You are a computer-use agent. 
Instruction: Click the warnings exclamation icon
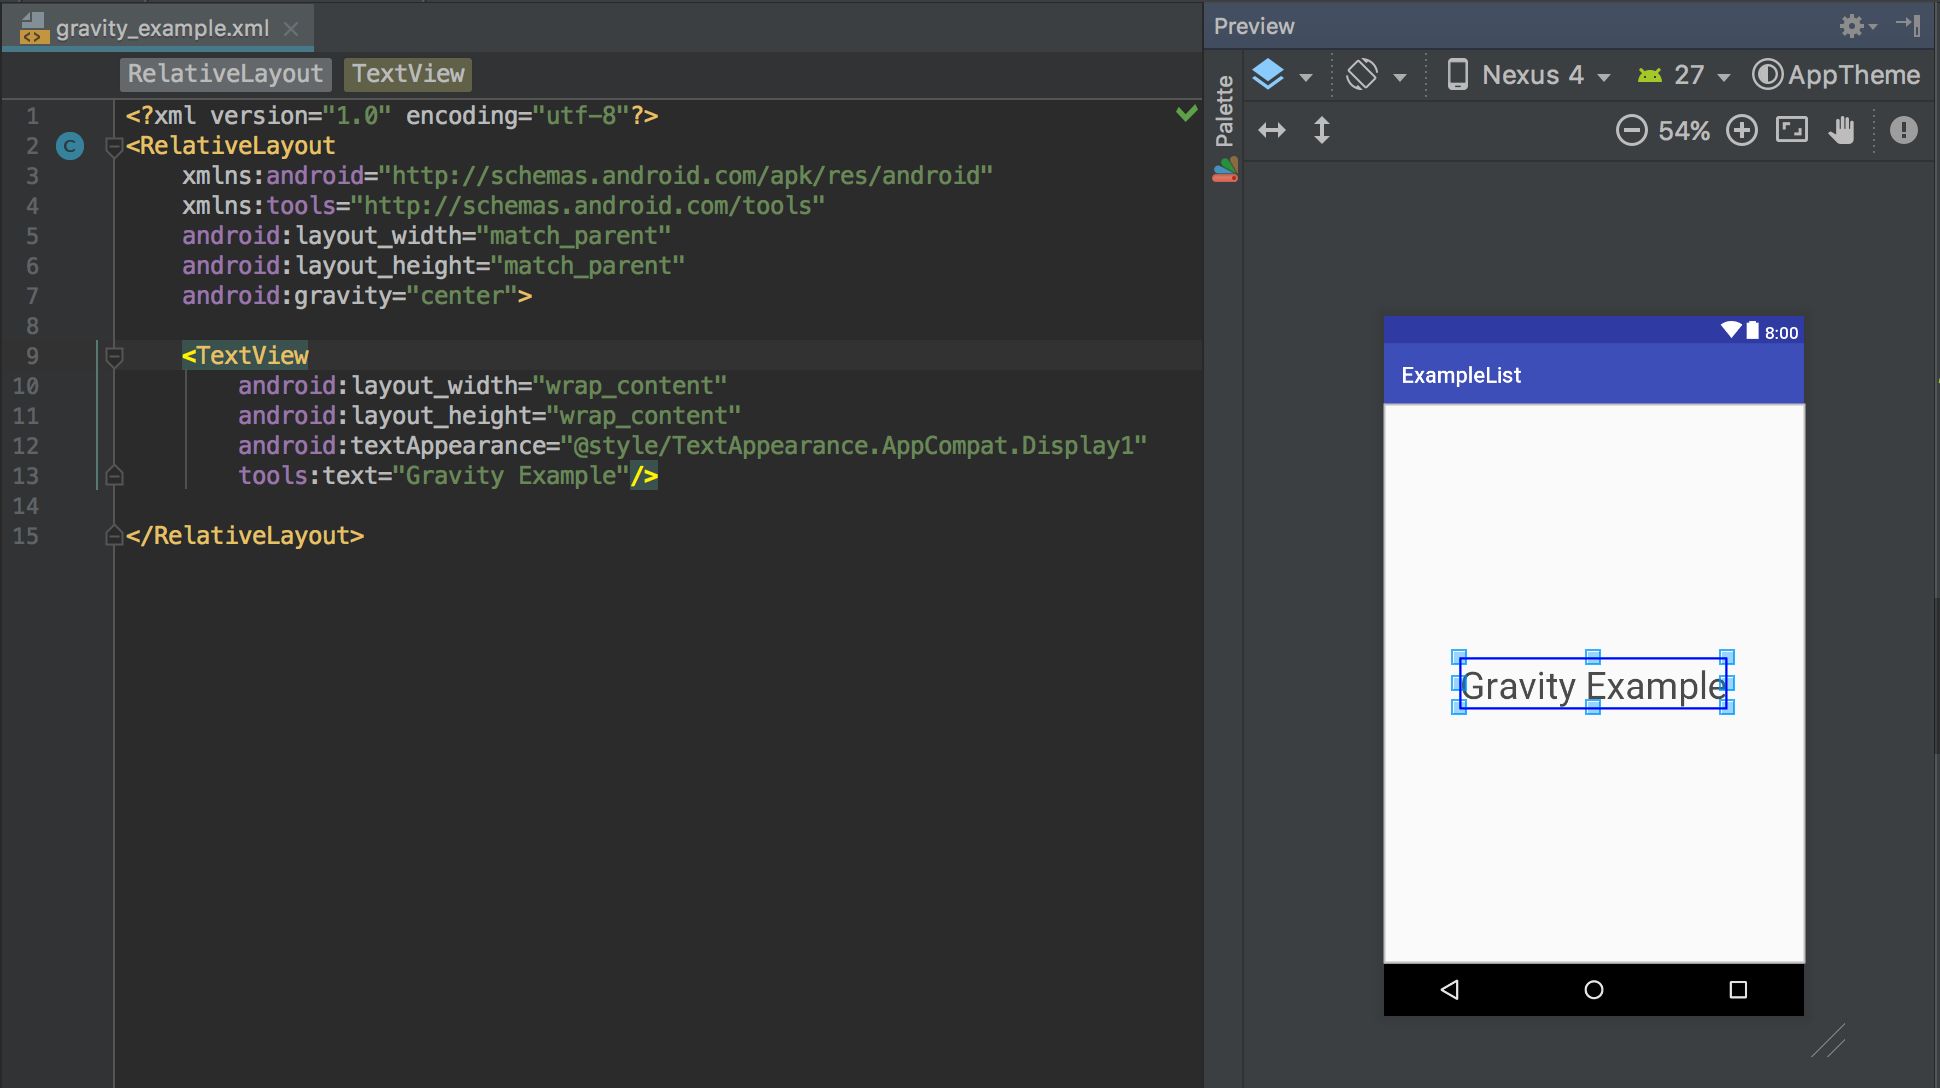coord(1903,130)
